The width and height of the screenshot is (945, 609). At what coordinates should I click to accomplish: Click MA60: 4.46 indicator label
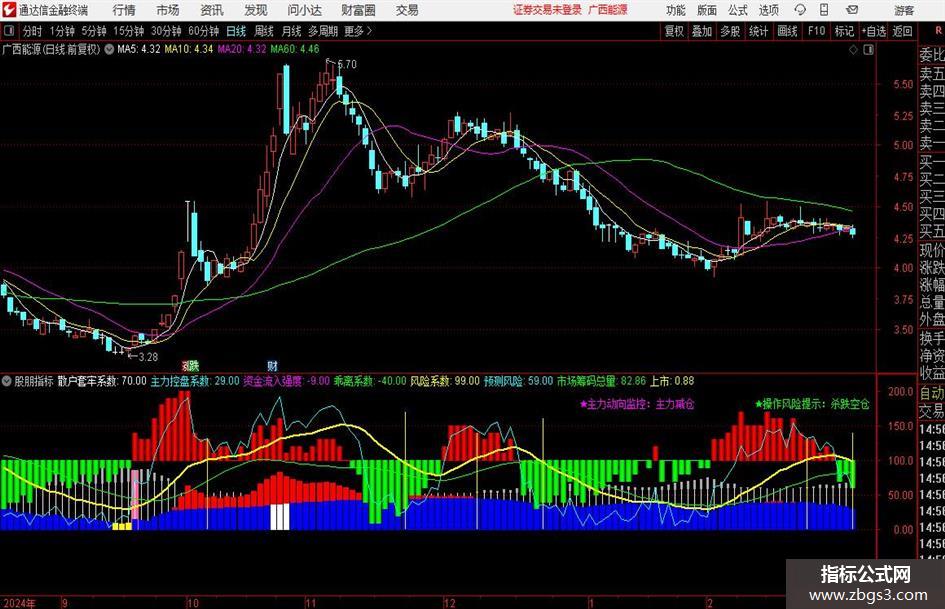pos(295,49)
